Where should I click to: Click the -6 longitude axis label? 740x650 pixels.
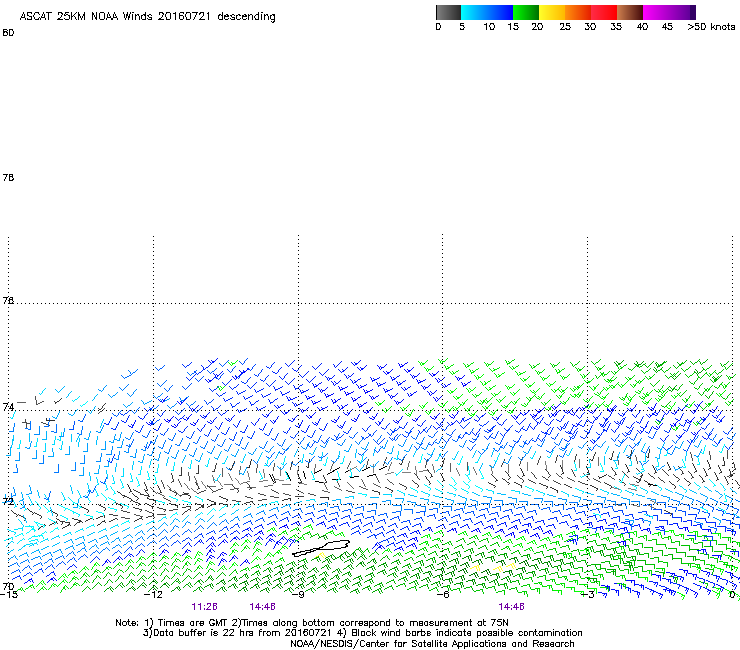click(442, 595)
